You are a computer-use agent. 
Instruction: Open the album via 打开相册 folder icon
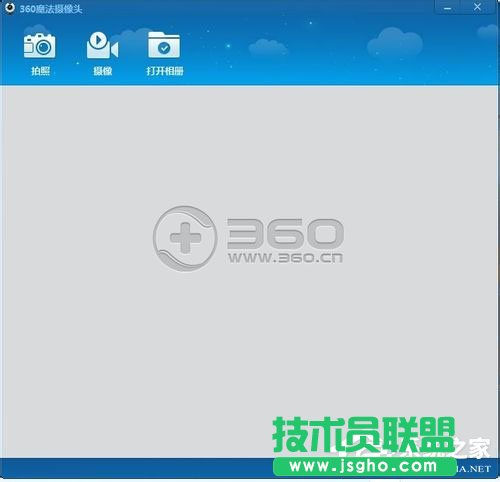coord(164,45)
